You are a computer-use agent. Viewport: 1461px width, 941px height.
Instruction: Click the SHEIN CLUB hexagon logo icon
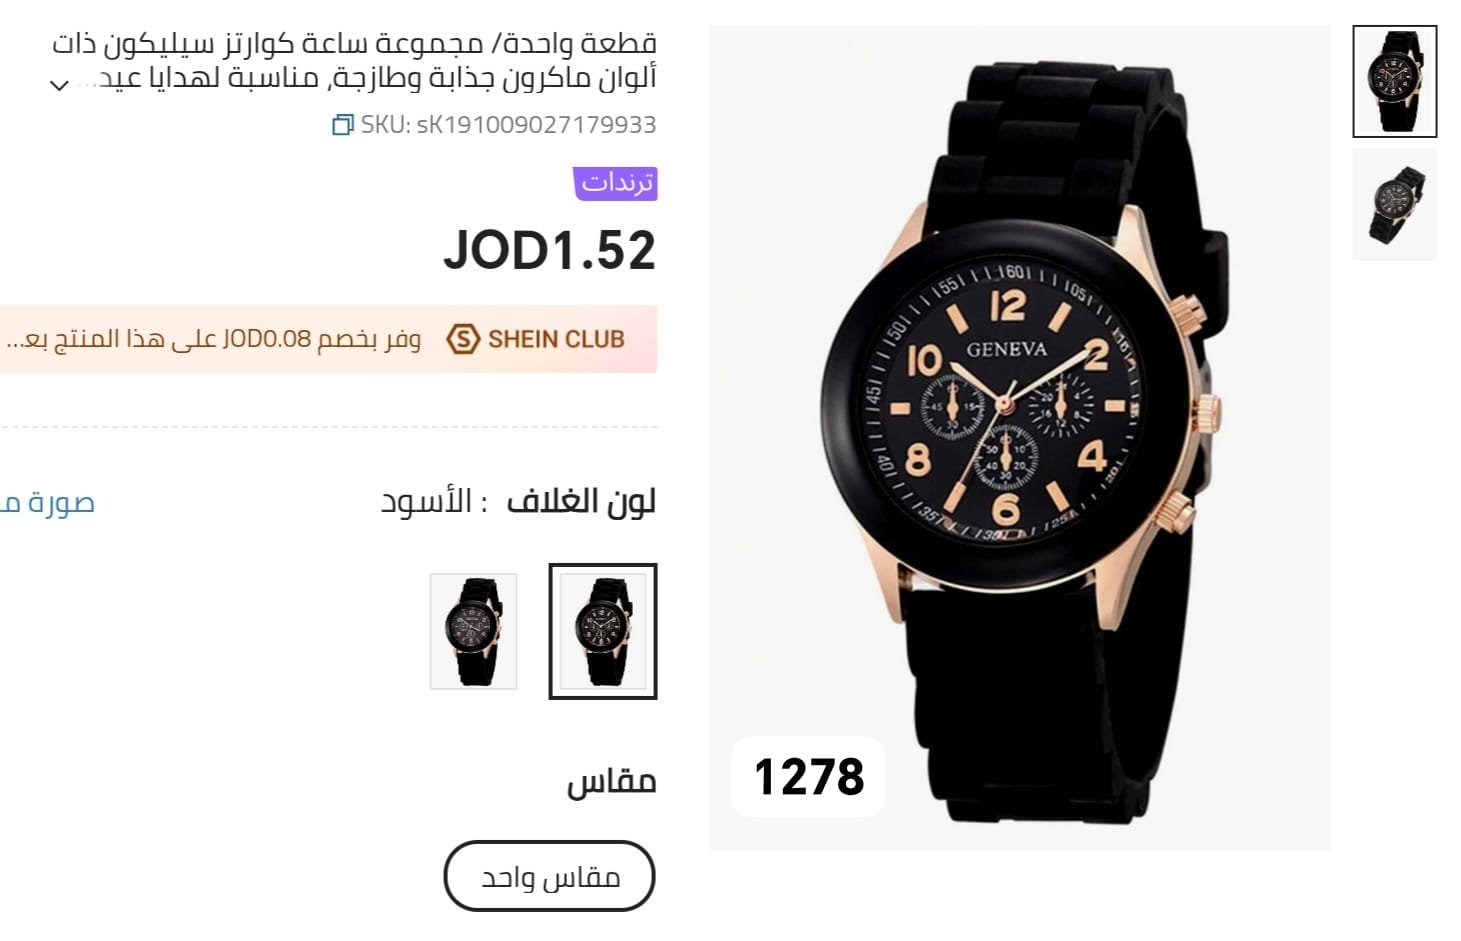(462, 339)
